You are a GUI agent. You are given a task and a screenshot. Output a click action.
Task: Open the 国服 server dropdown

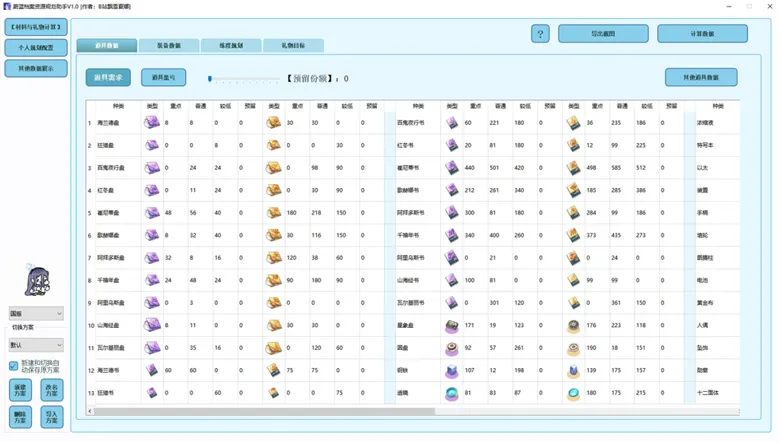click(x=36, y=313)
